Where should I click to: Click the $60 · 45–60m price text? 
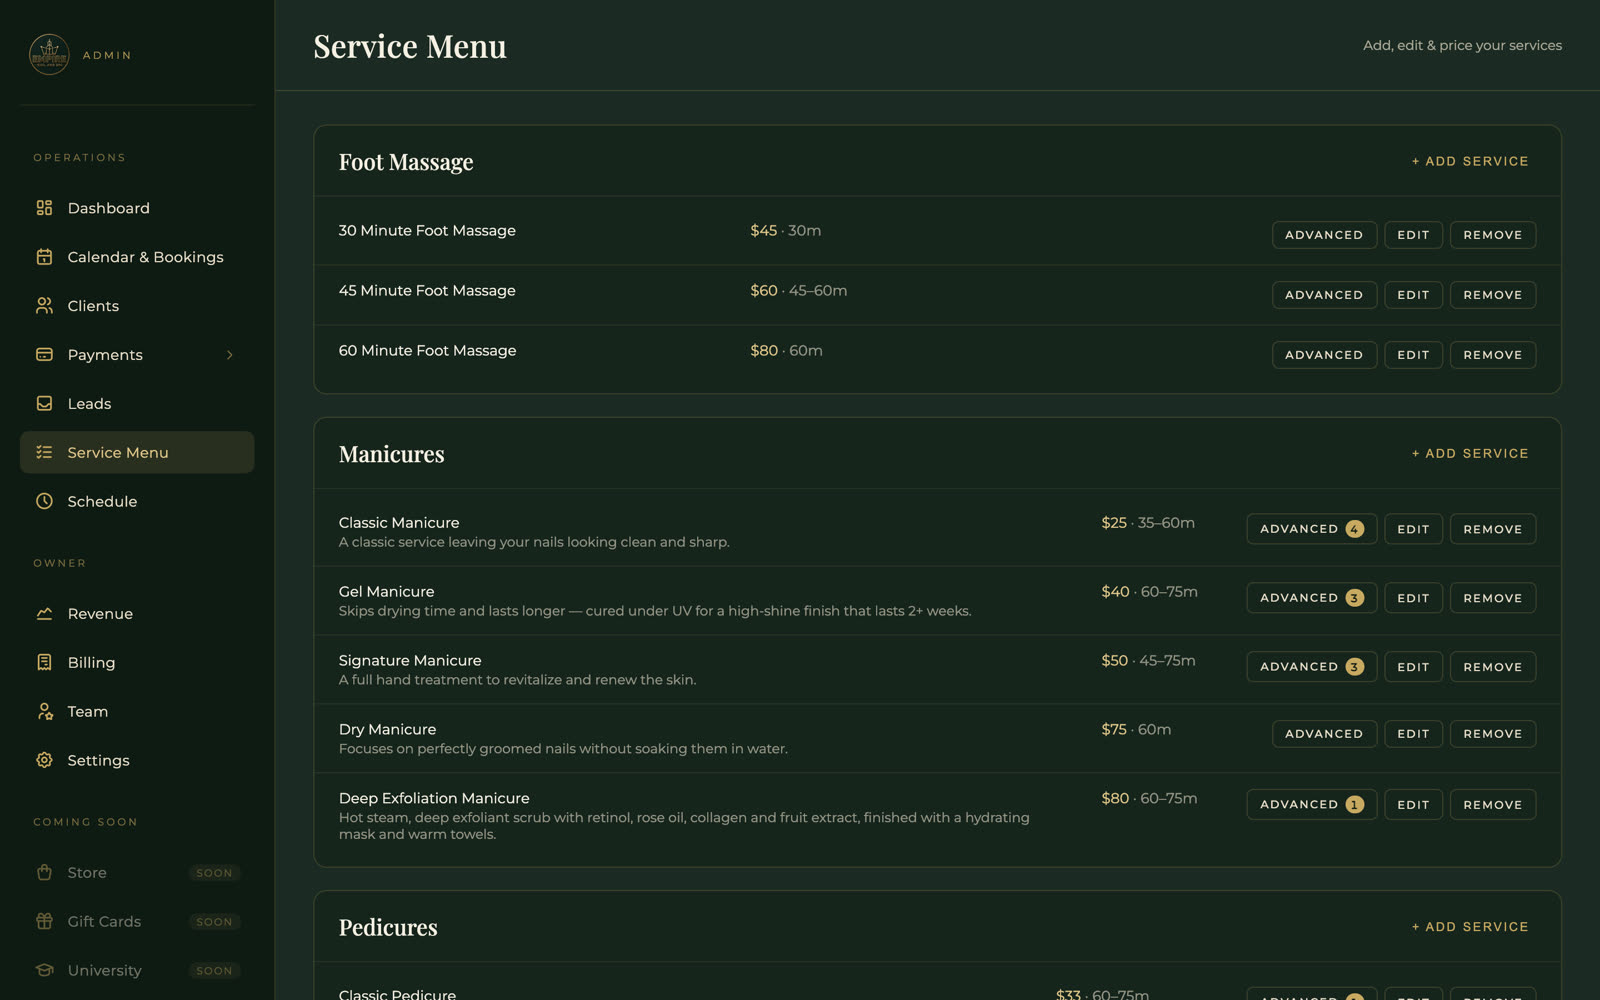tap(799, 291)
